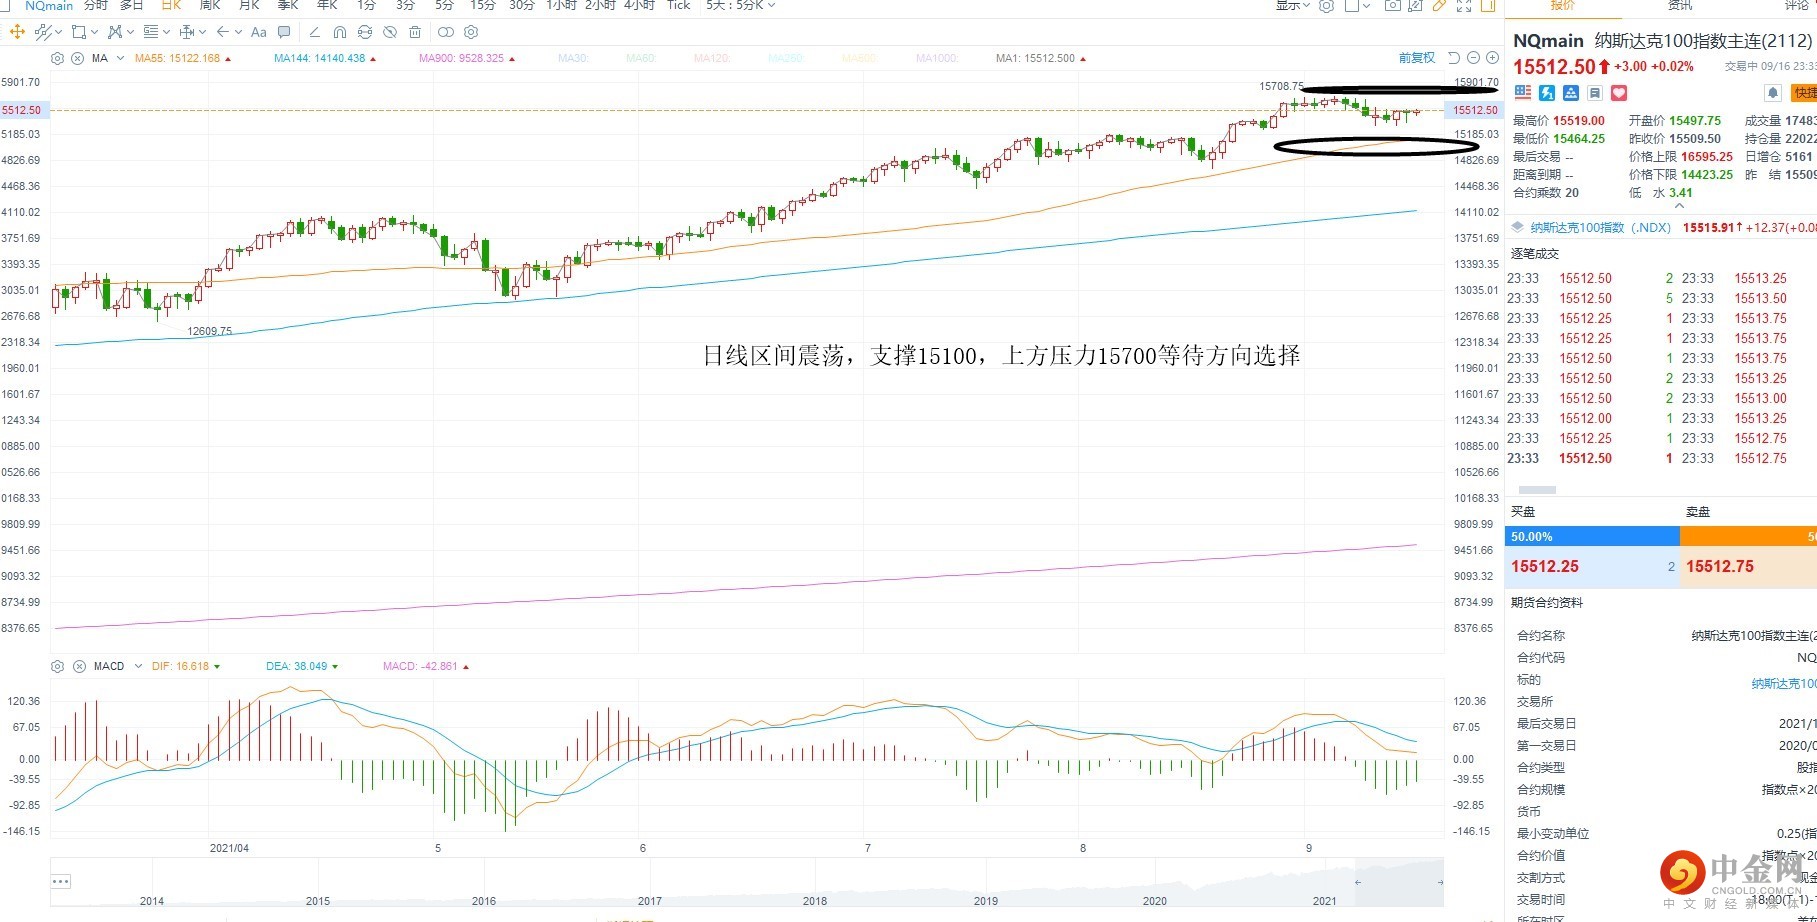Image resolution: width=1817 pixels, height=922 pixels.
Task: Undo chart zoom with reset arrow
Action: click(x=1454, y=58)
